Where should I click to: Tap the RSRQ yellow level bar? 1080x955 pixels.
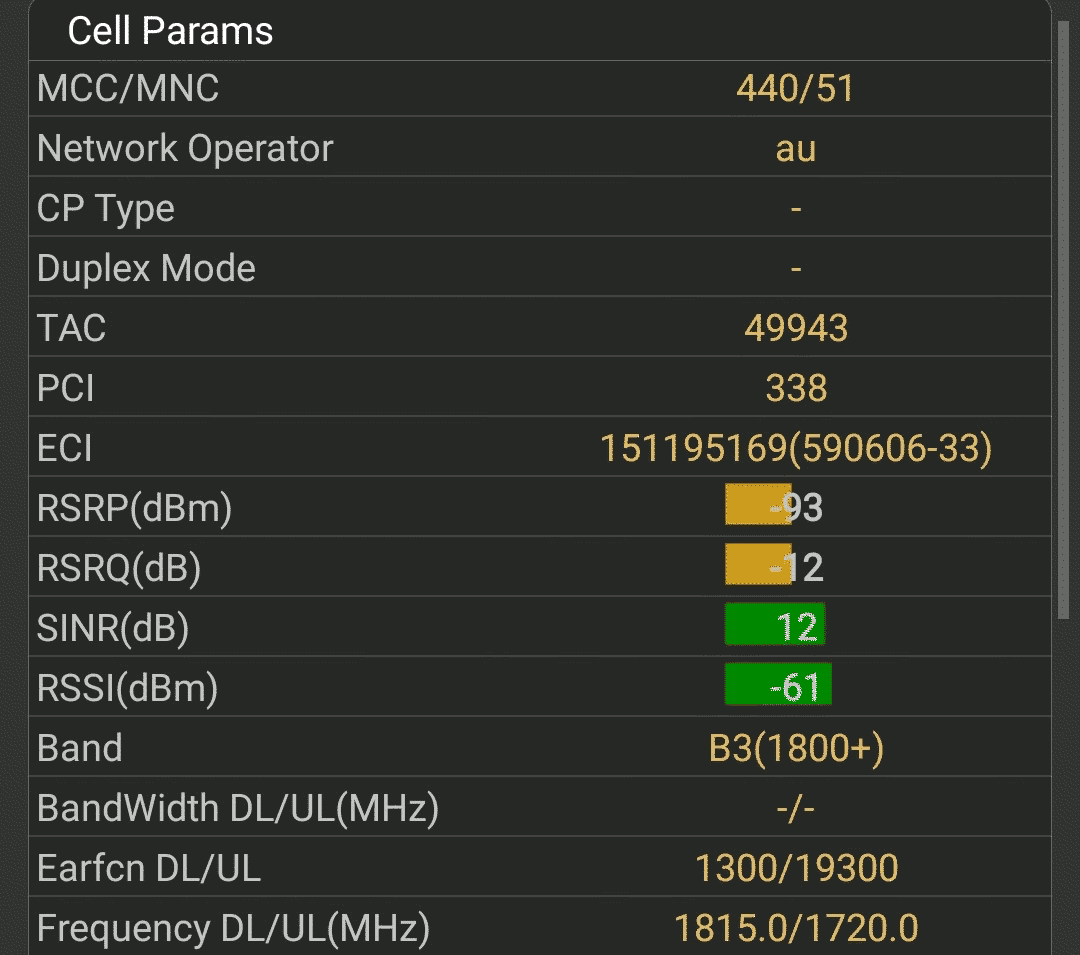757,565
